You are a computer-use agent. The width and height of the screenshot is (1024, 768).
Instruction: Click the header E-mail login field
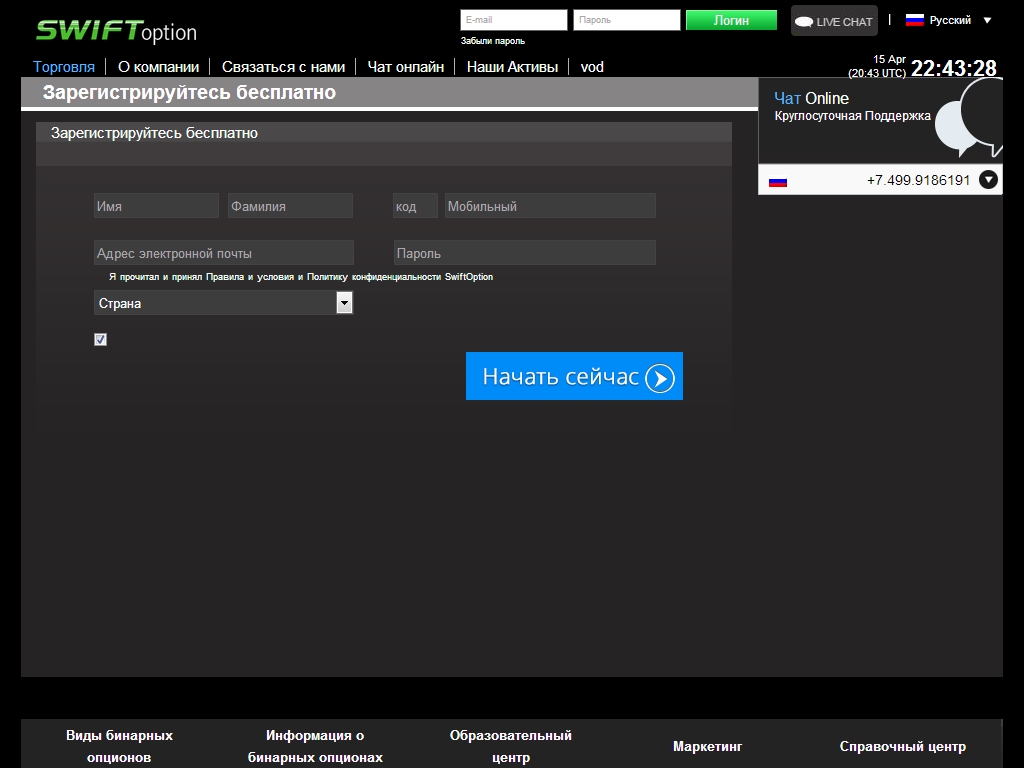513,20
